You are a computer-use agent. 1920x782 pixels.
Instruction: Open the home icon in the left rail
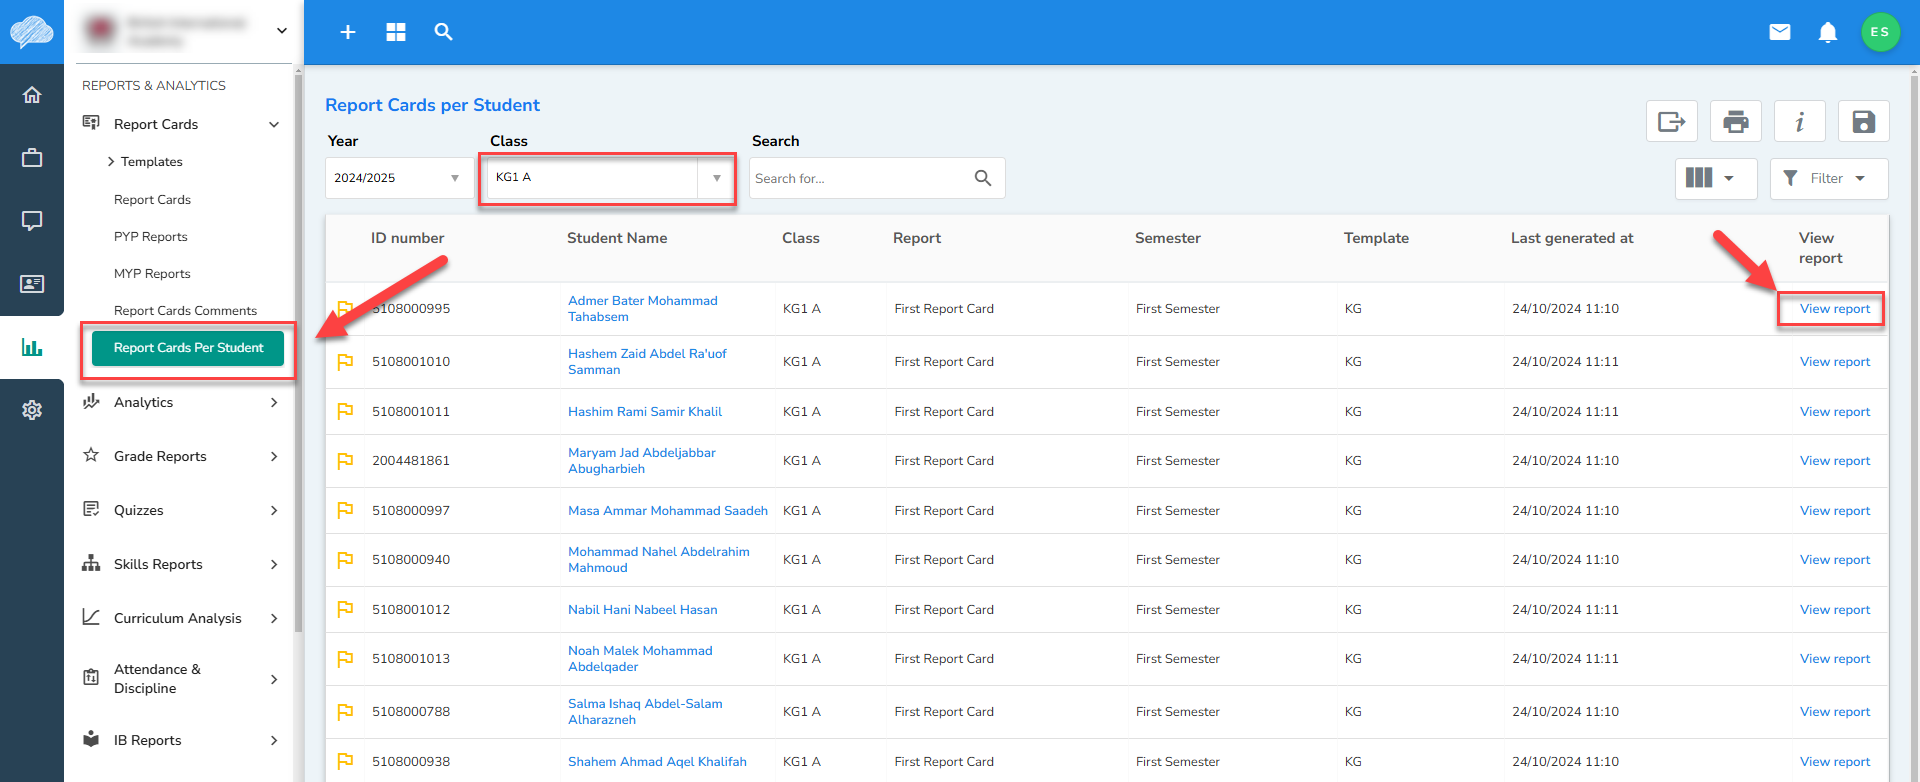click(32, 95)
